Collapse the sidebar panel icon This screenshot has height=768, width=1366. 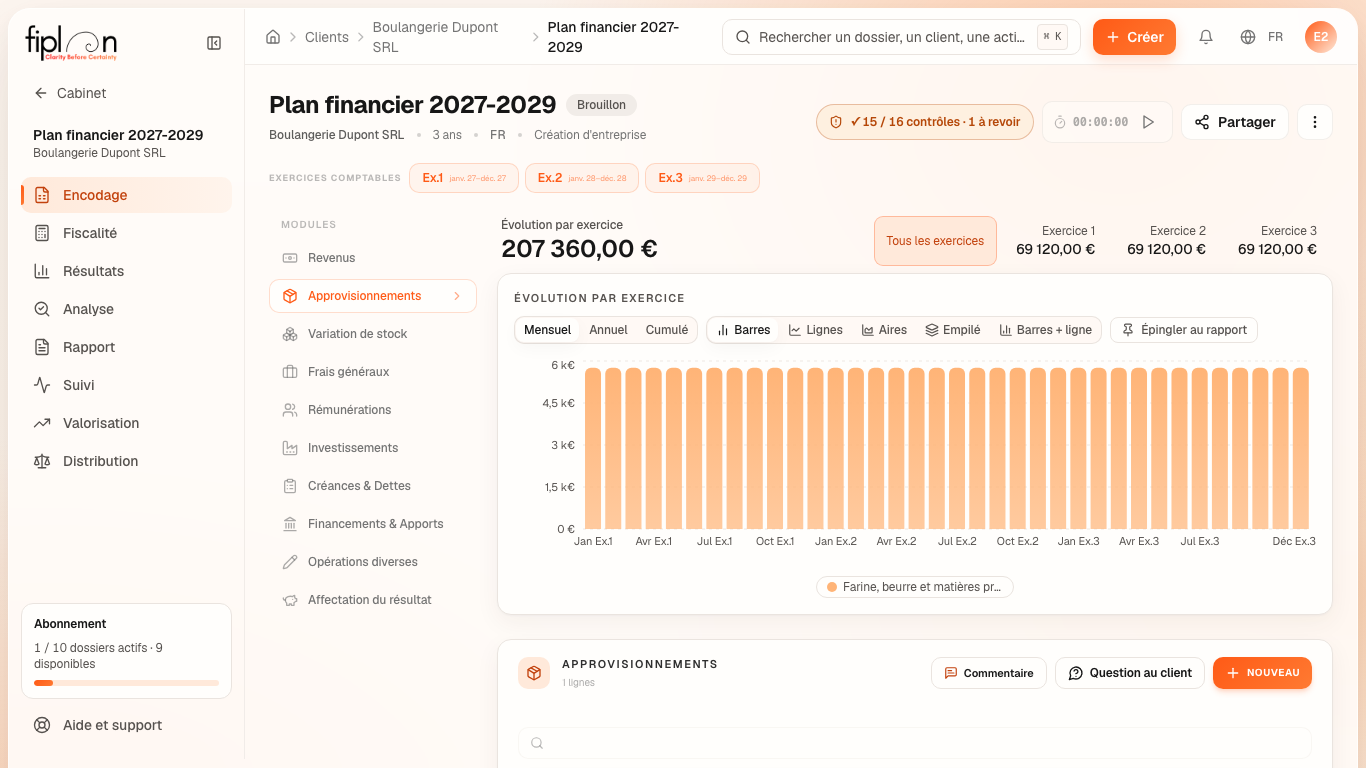[214, 43]
